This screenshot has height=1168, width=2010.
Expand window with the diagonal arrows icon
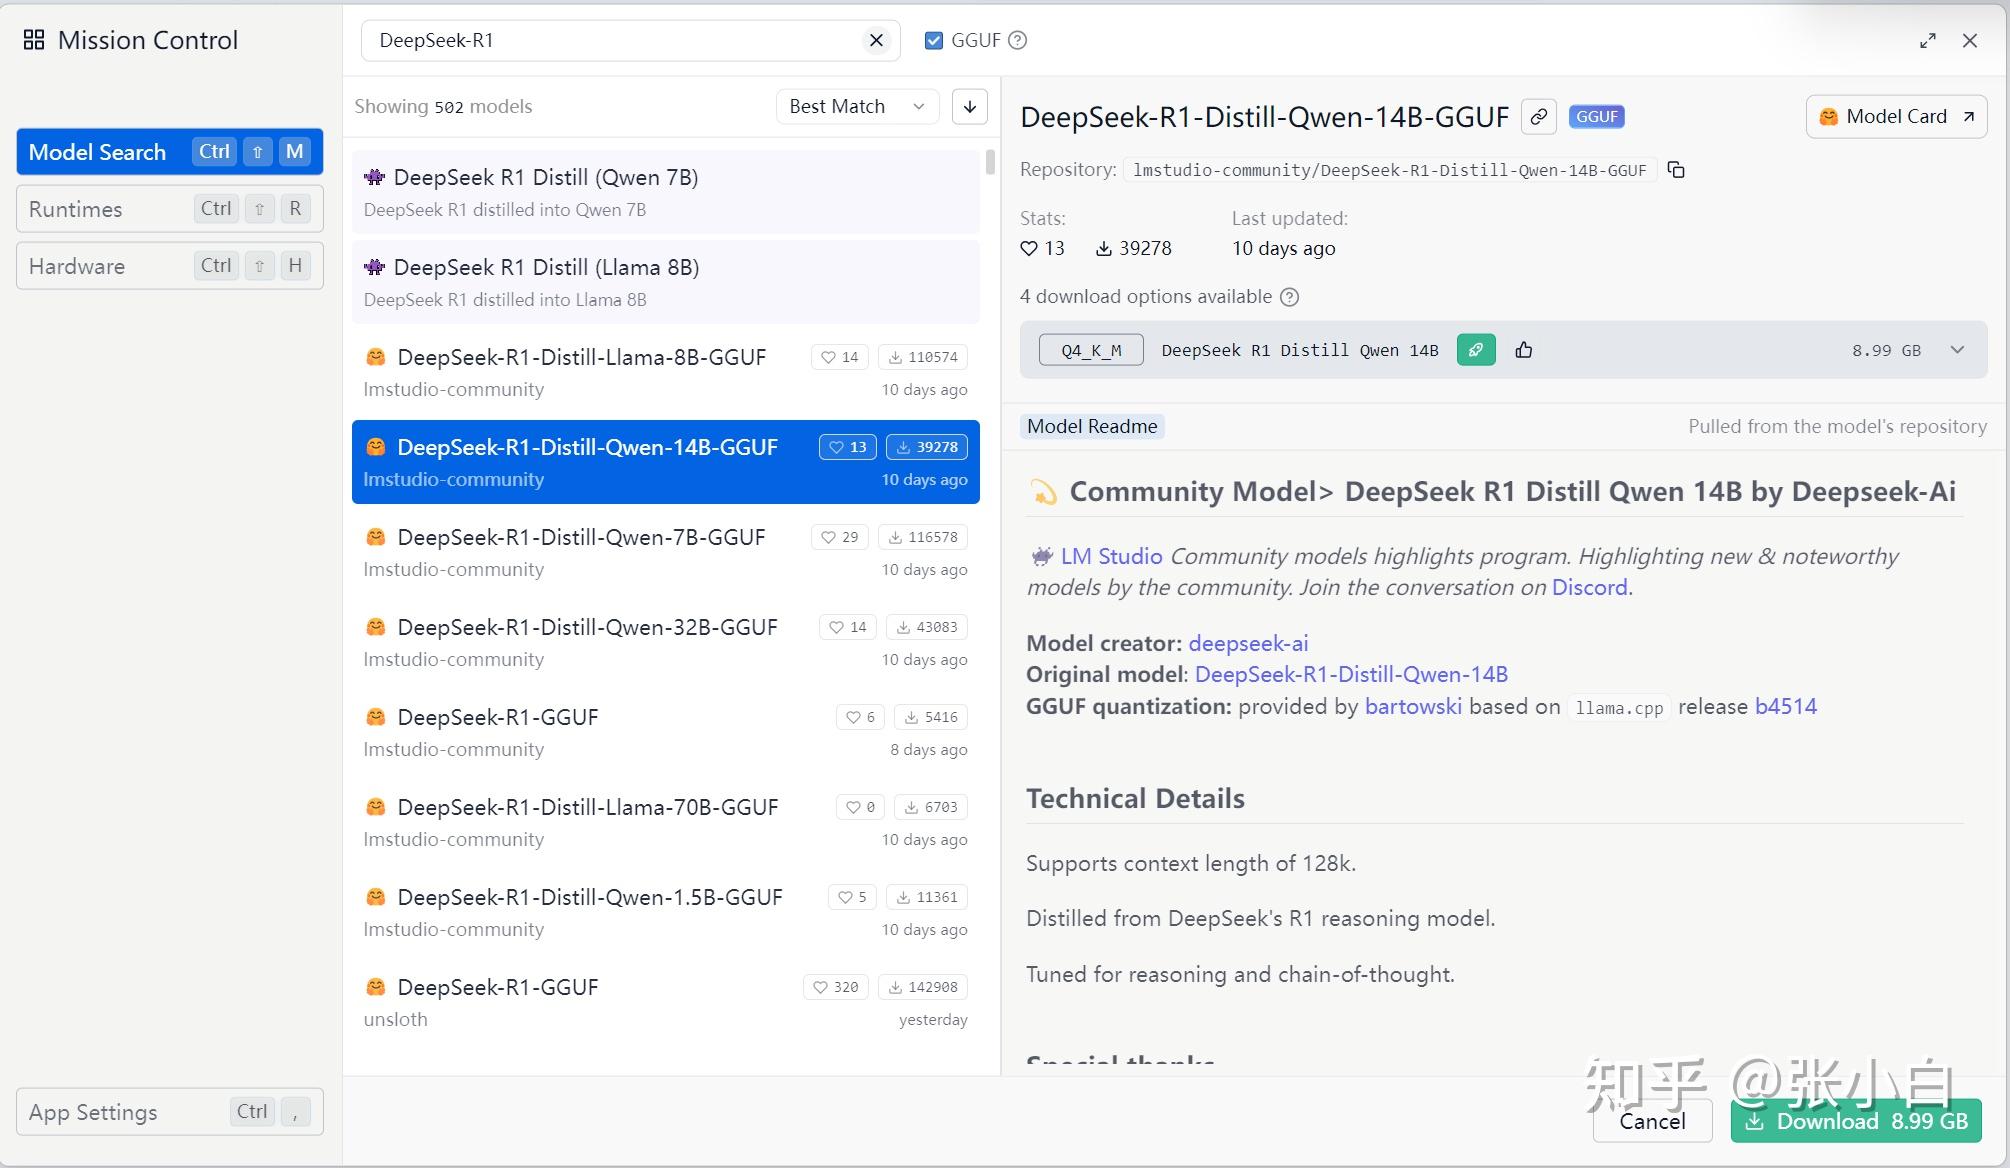coord(1928,40)
